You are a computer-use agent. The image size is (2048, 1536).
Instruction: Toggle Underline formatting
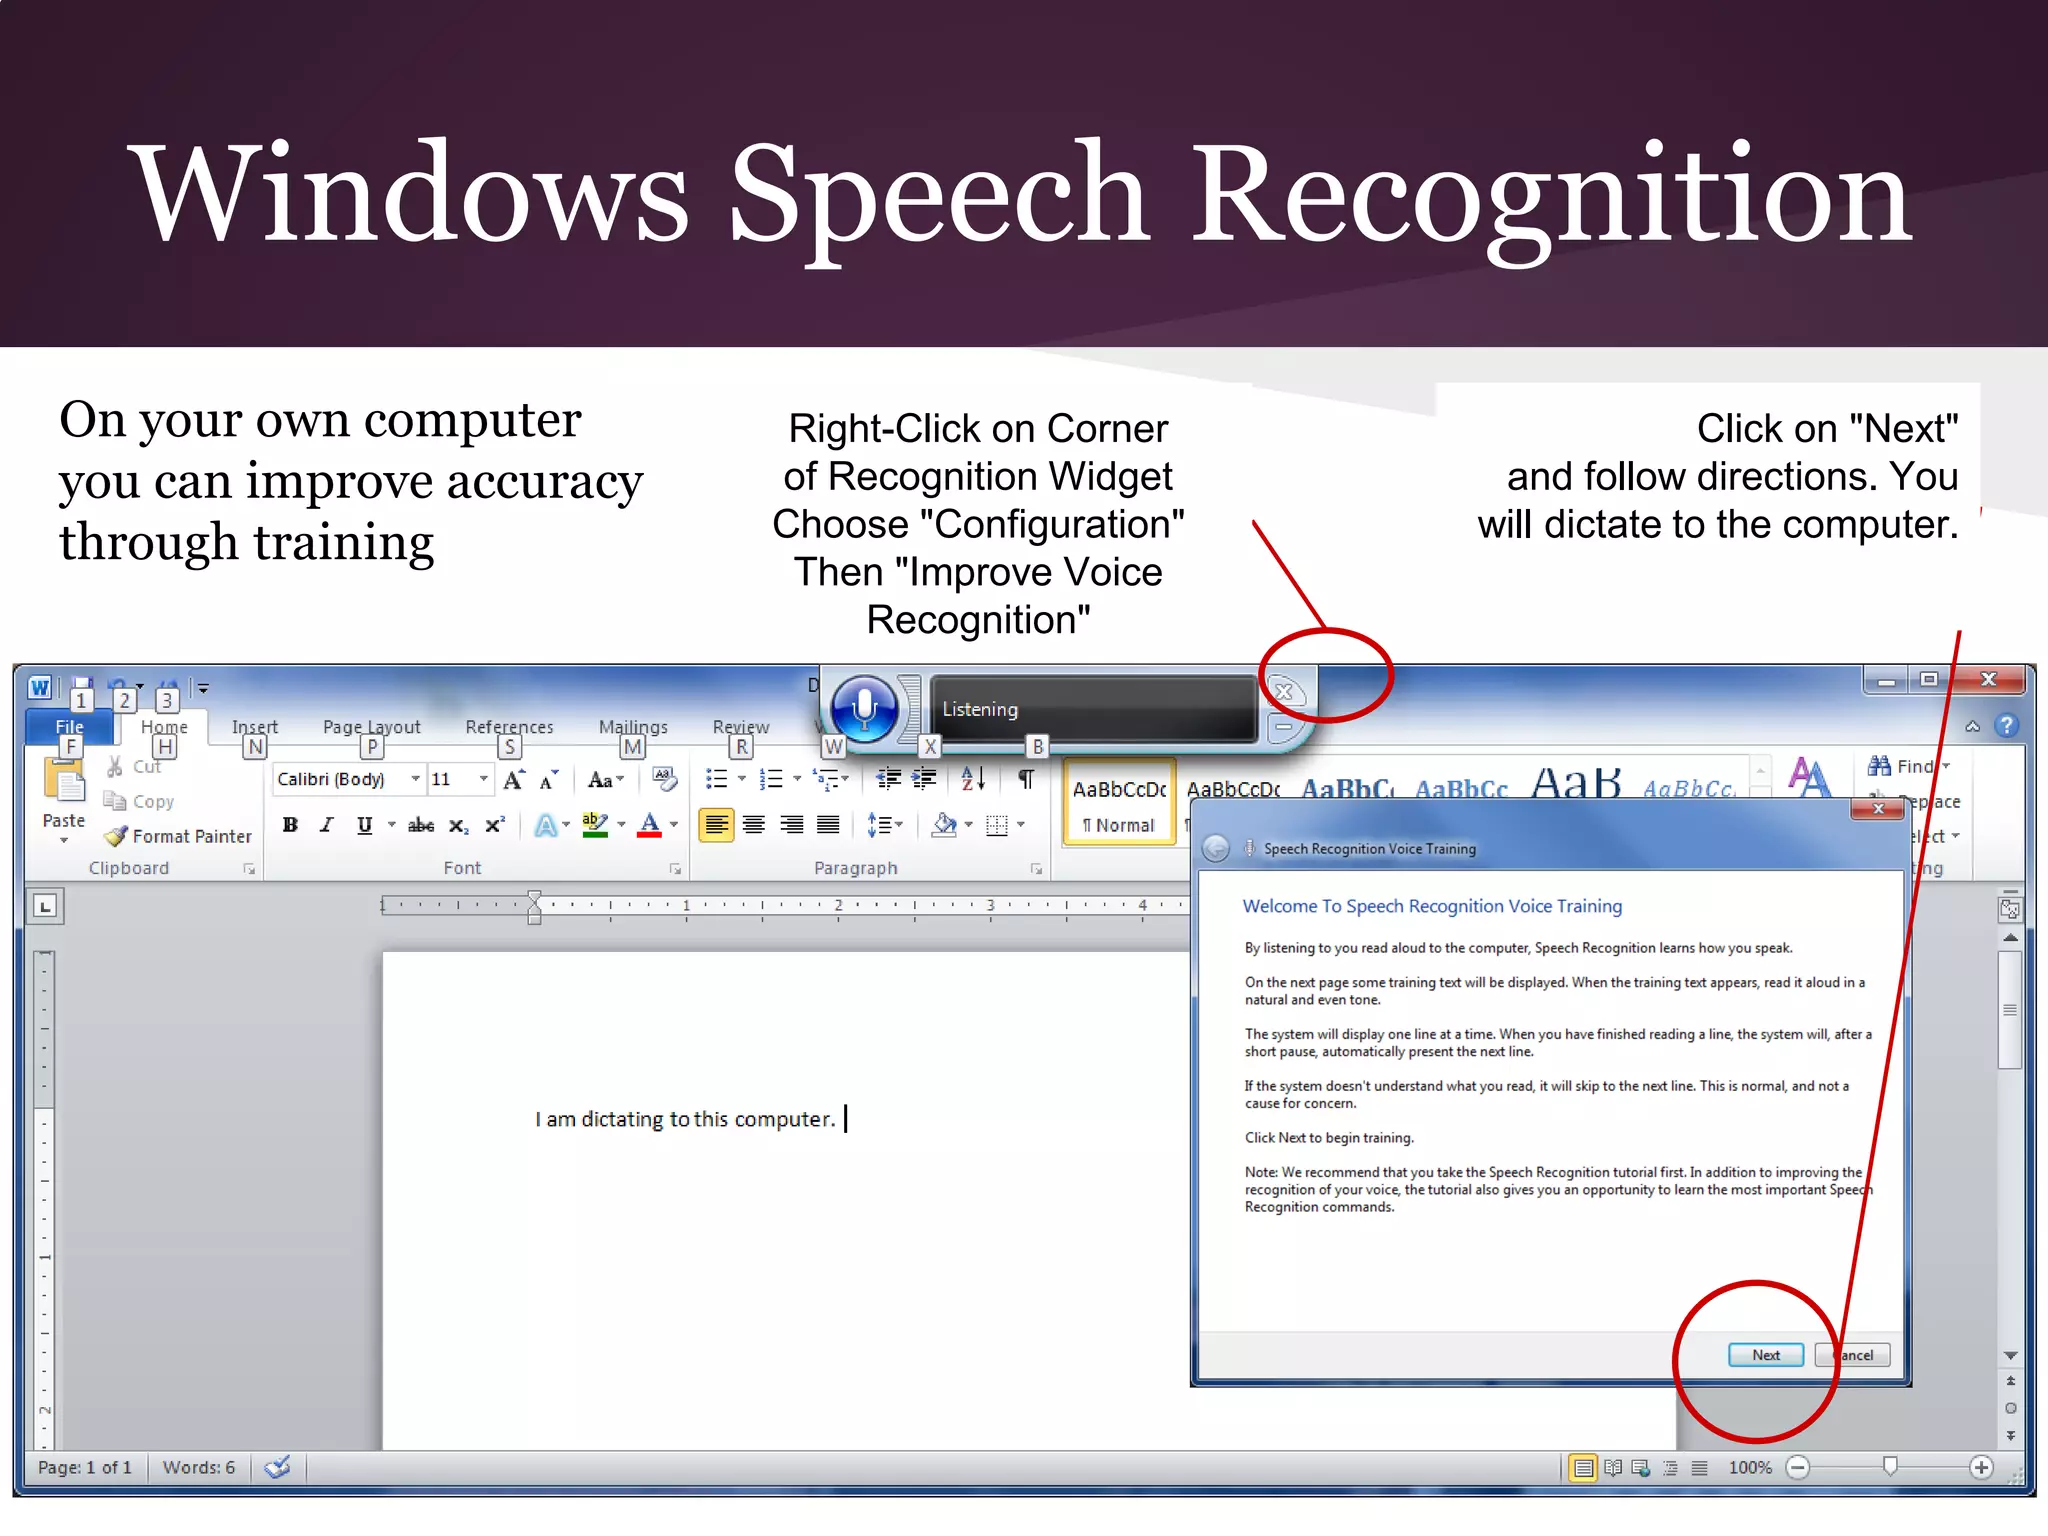coord(364,825)
